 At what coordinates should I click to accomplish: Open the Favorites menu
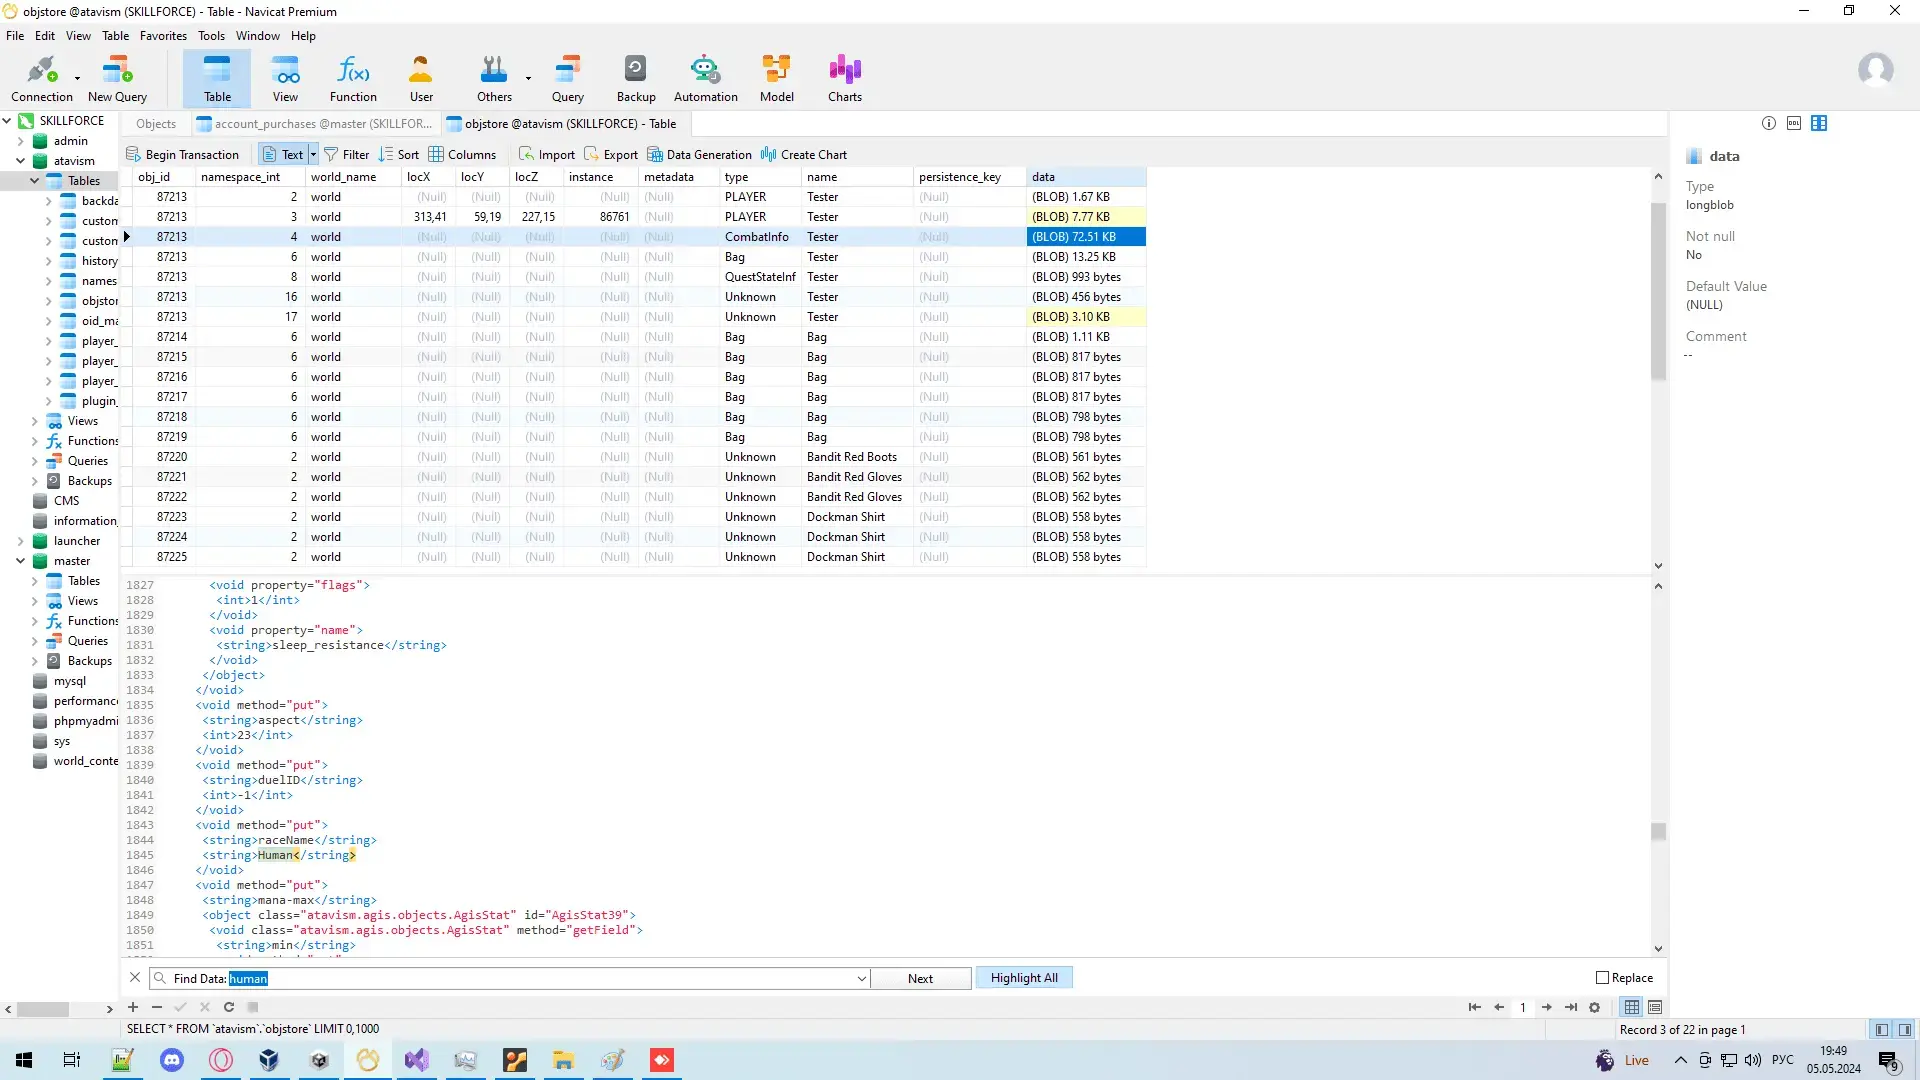(x=163, y=36)
